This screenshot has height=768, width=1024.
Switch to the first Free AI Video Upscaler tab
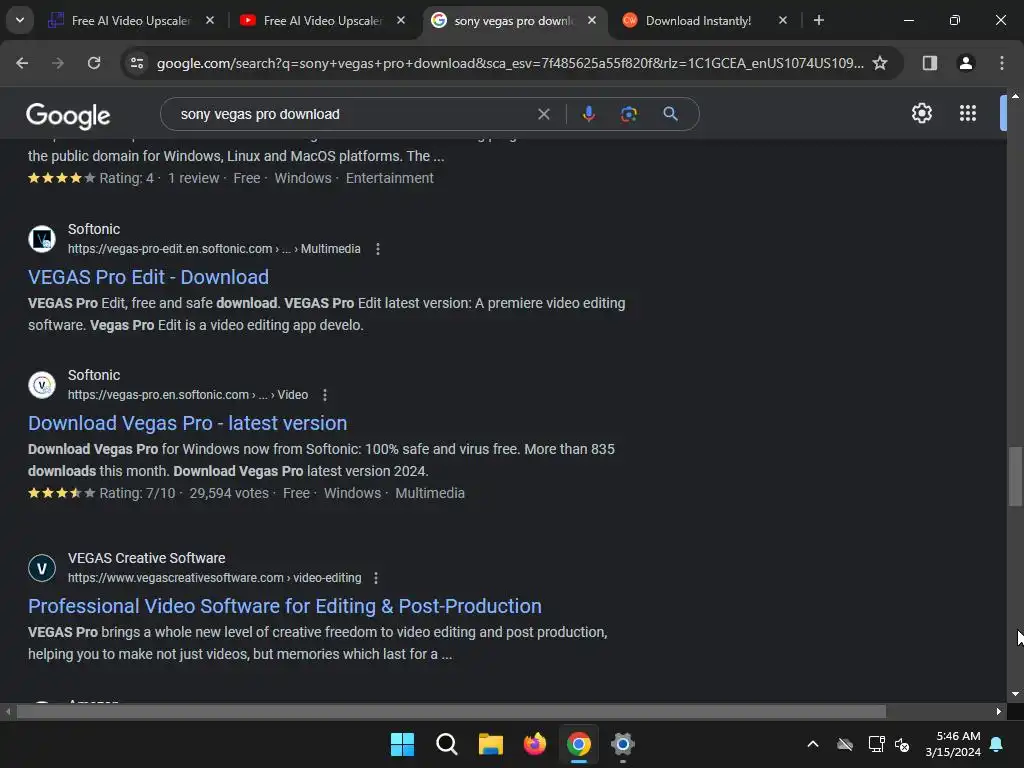[x=131, y=21]
